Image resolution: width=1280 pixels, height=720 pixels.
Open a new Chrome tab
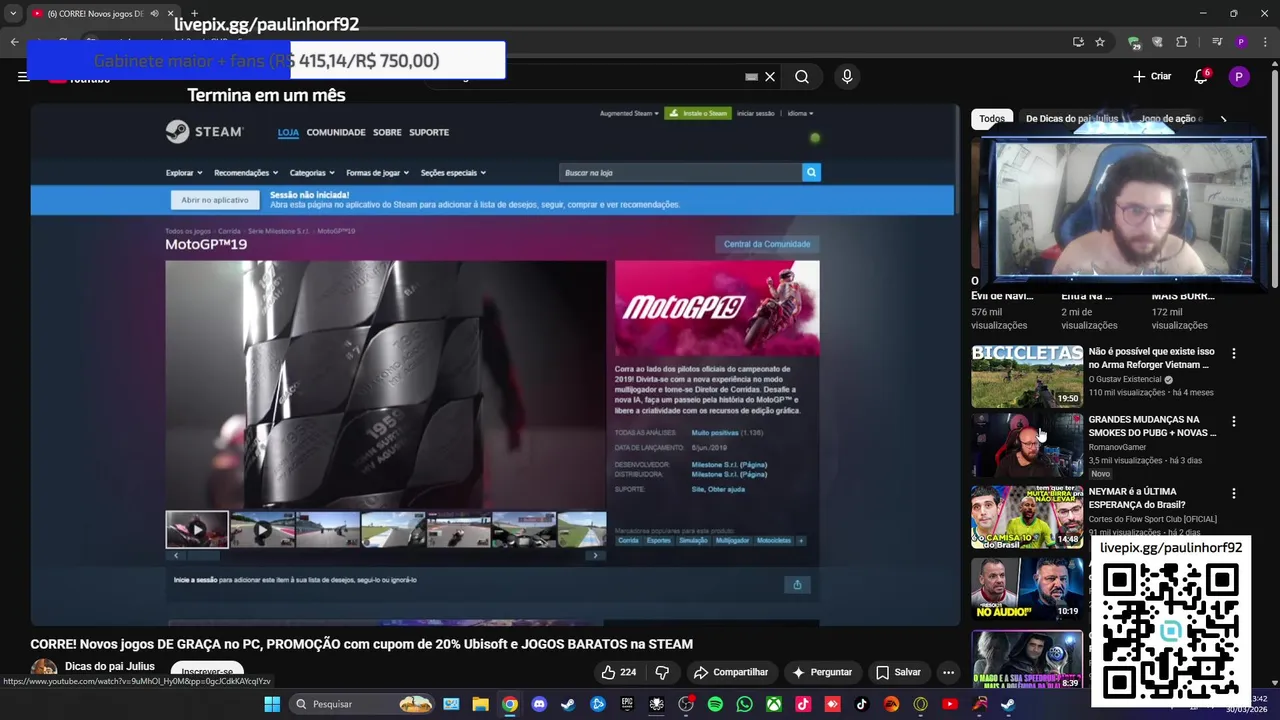(194, 13)
